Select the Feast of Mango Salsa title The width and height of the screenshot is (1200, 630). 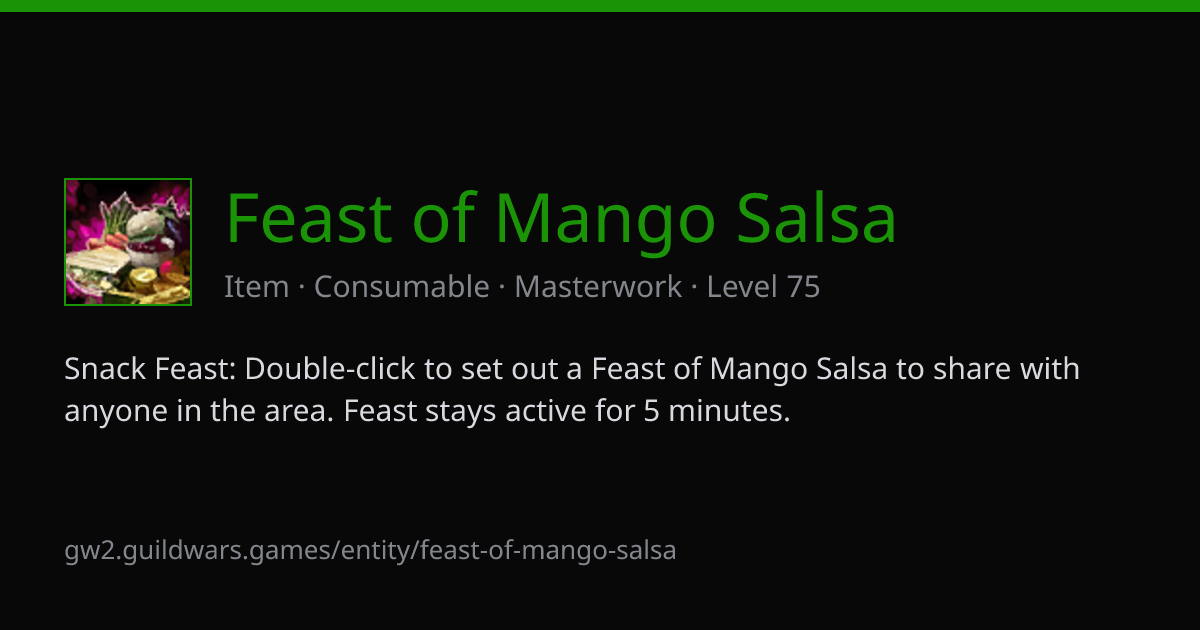[561, 219]
